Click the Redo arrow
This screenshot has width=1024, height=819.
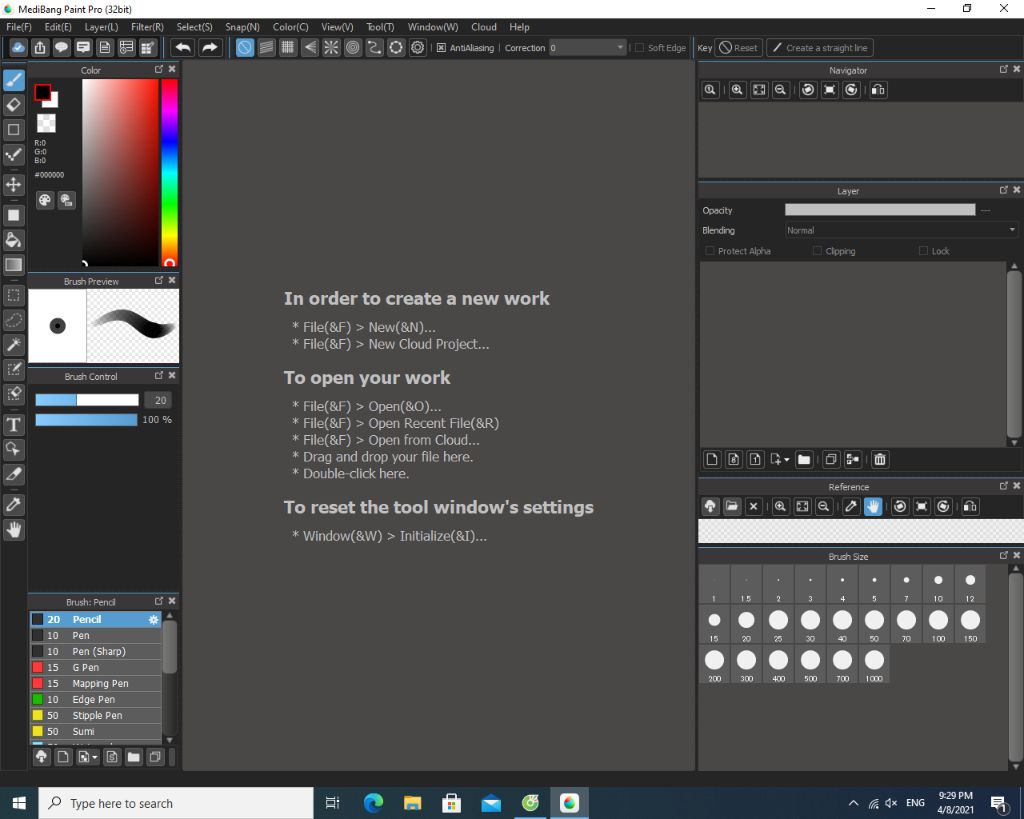click(209, 48)
